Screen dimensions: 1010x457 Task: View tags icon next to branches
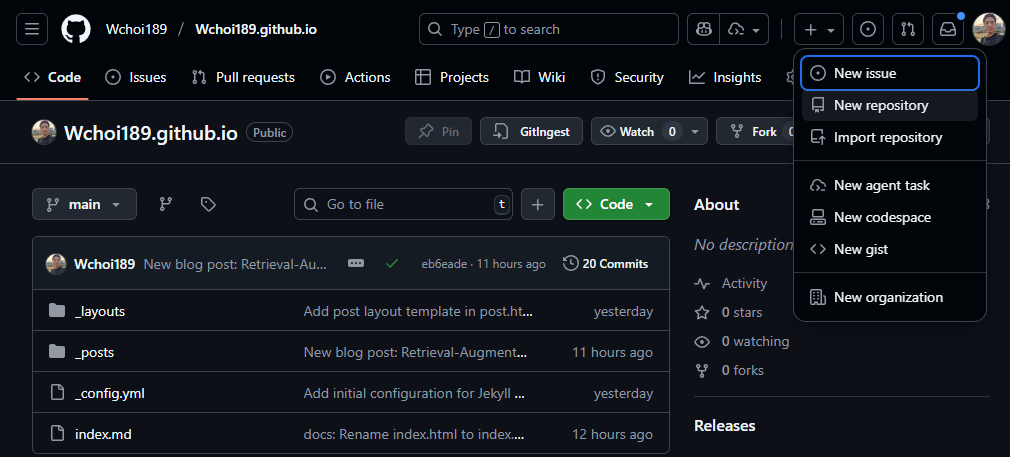pos(208,204)
